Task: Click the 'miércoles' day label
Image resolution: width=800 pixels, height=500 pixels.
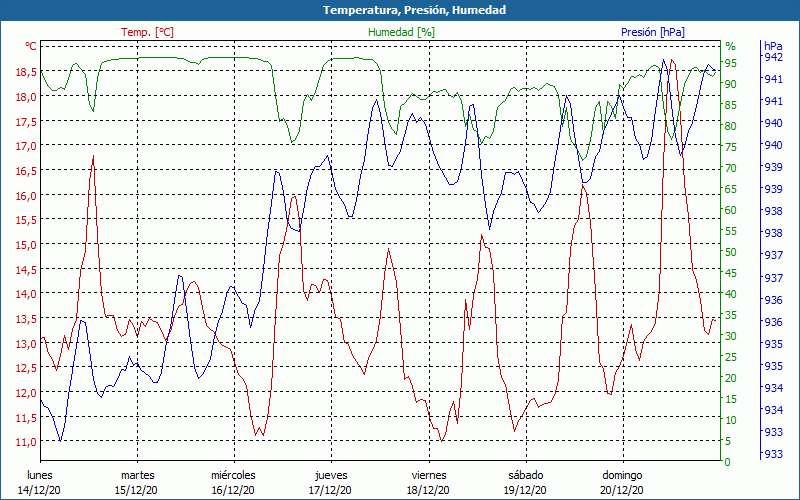Action: click(x=234, y=476)
